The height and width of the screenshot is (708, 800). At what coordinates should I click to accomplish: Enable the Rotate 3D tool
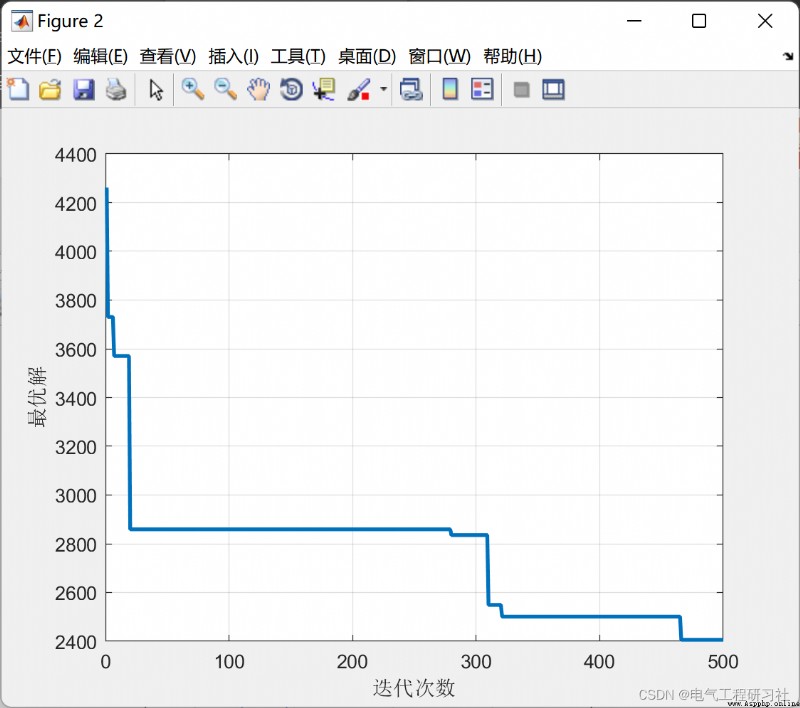(291, 89)
